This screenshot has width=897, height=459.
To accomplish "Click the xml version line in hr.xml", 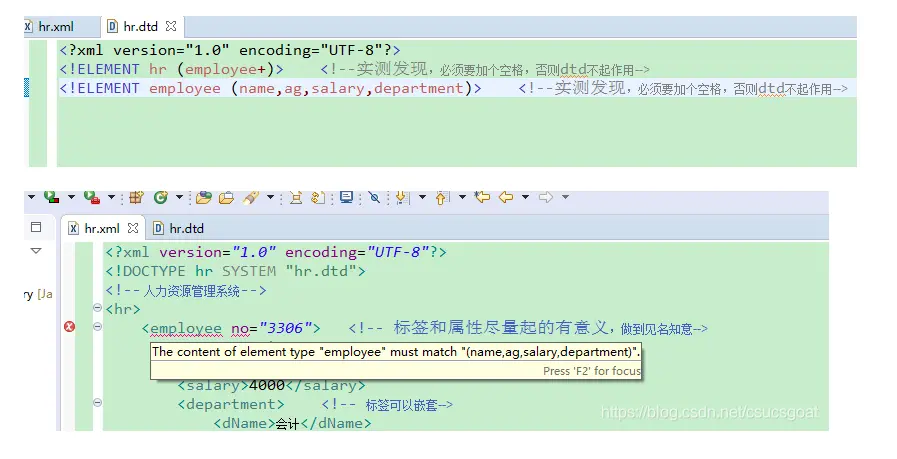I will click(x=276, y=252).
